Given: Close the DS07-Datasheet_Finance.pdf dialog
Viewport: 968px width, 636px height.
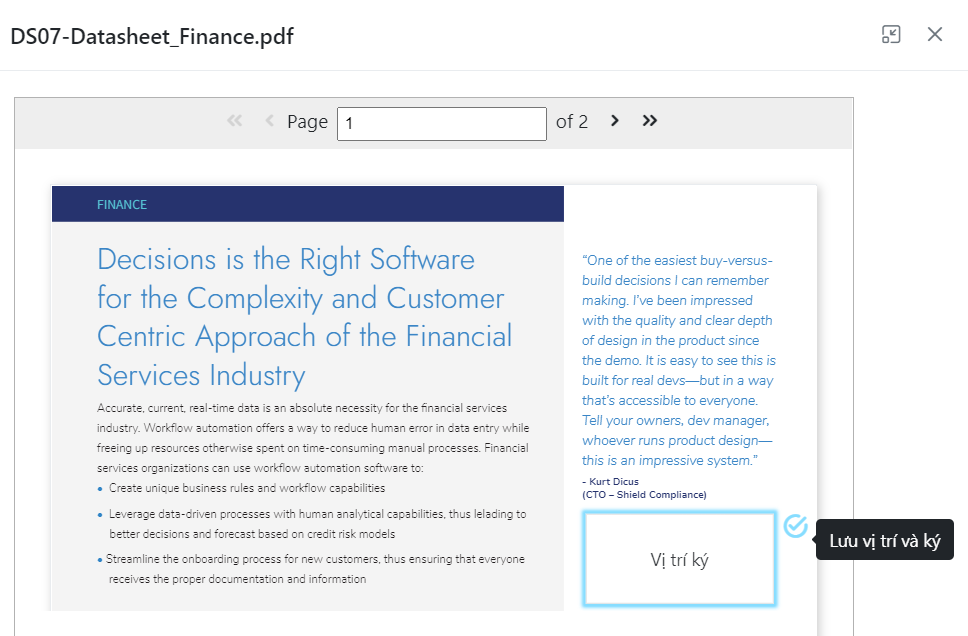Looking at the screenshot, I should pos(935,34).
